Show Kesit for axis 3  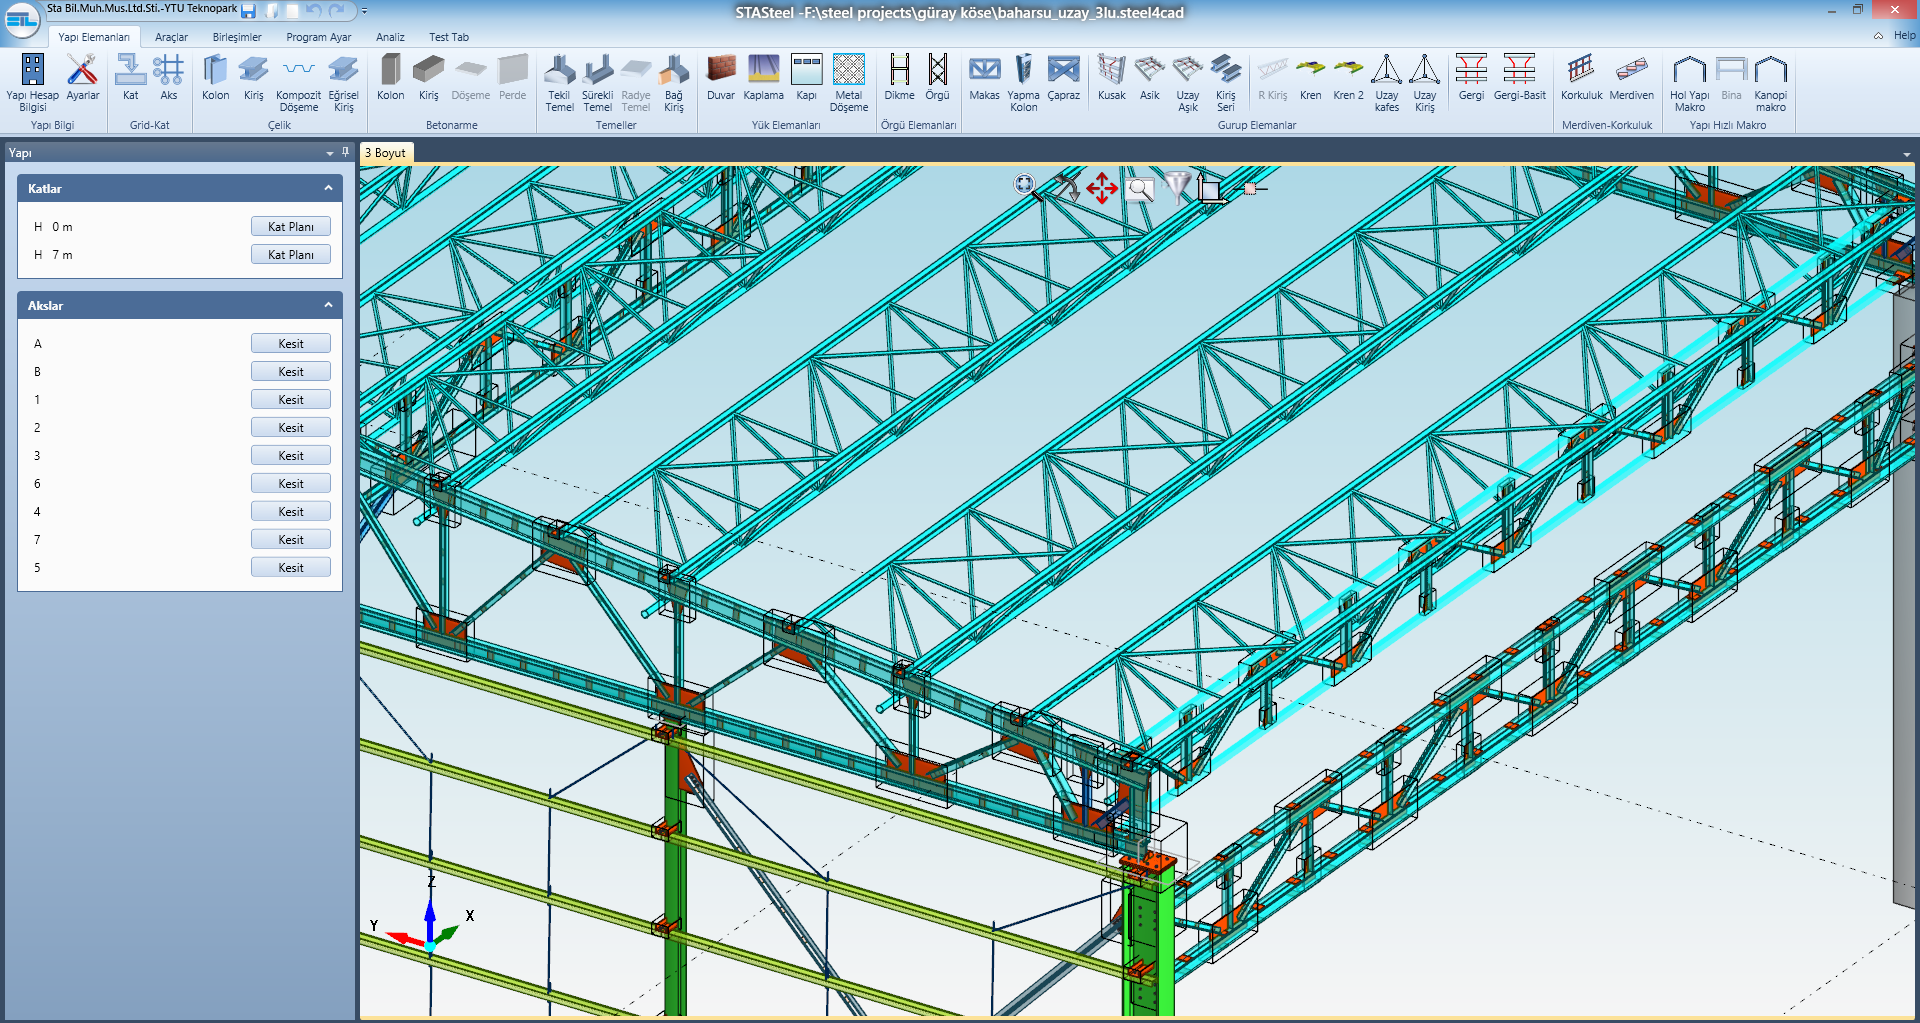(291, 456)
